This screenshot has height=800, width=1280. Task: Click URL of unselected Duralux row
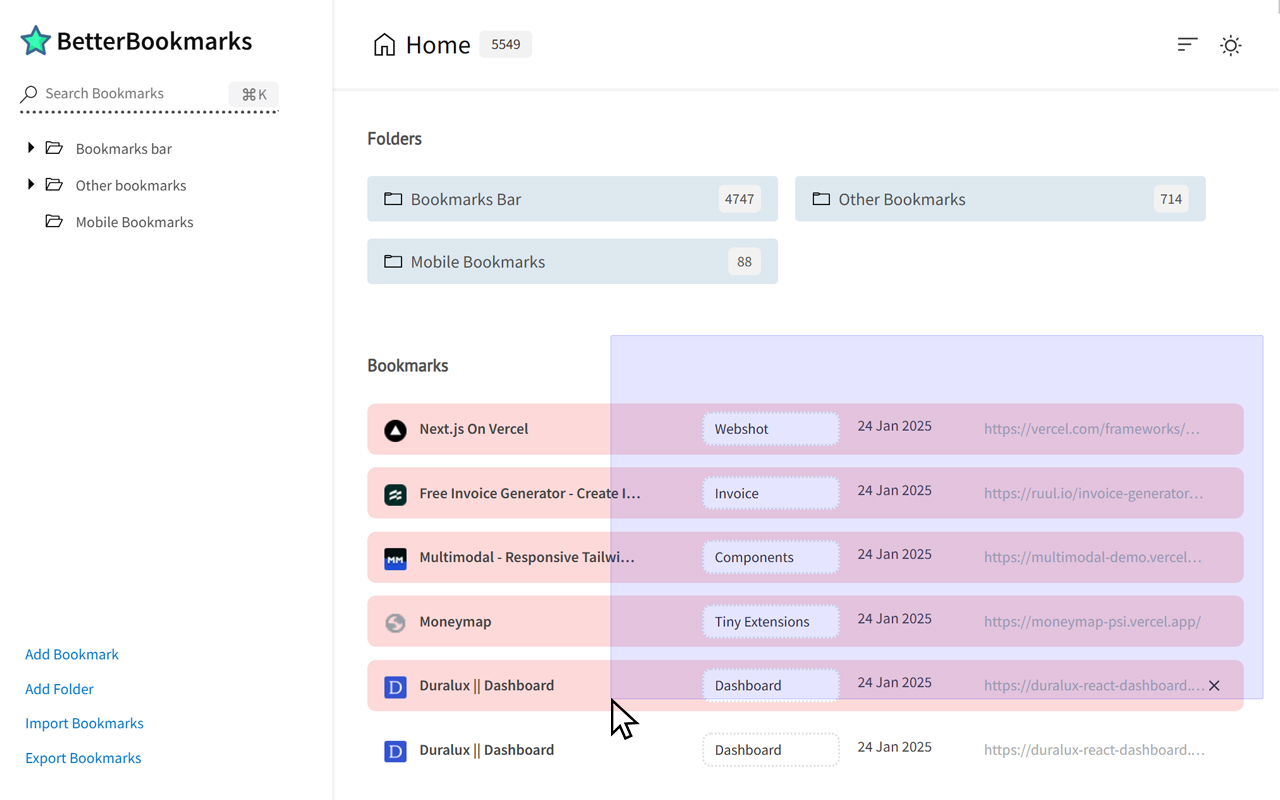1094,750
